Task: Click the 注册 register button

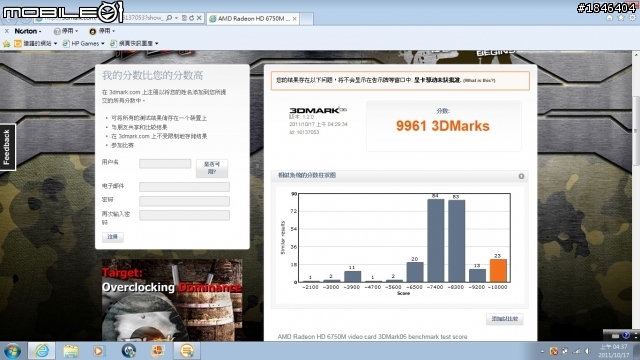Action: (x=113, y=237)
